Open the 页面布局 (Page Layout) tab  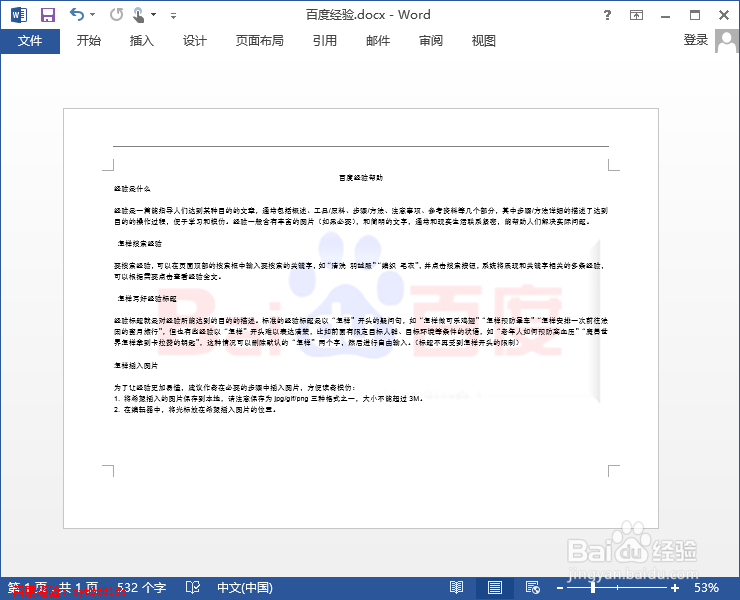[x=260, y=41]
